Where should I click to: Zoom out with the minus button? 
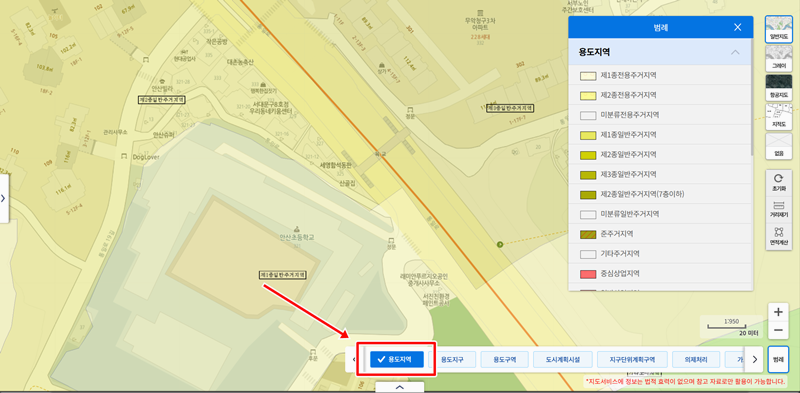(x=778, y=330)
